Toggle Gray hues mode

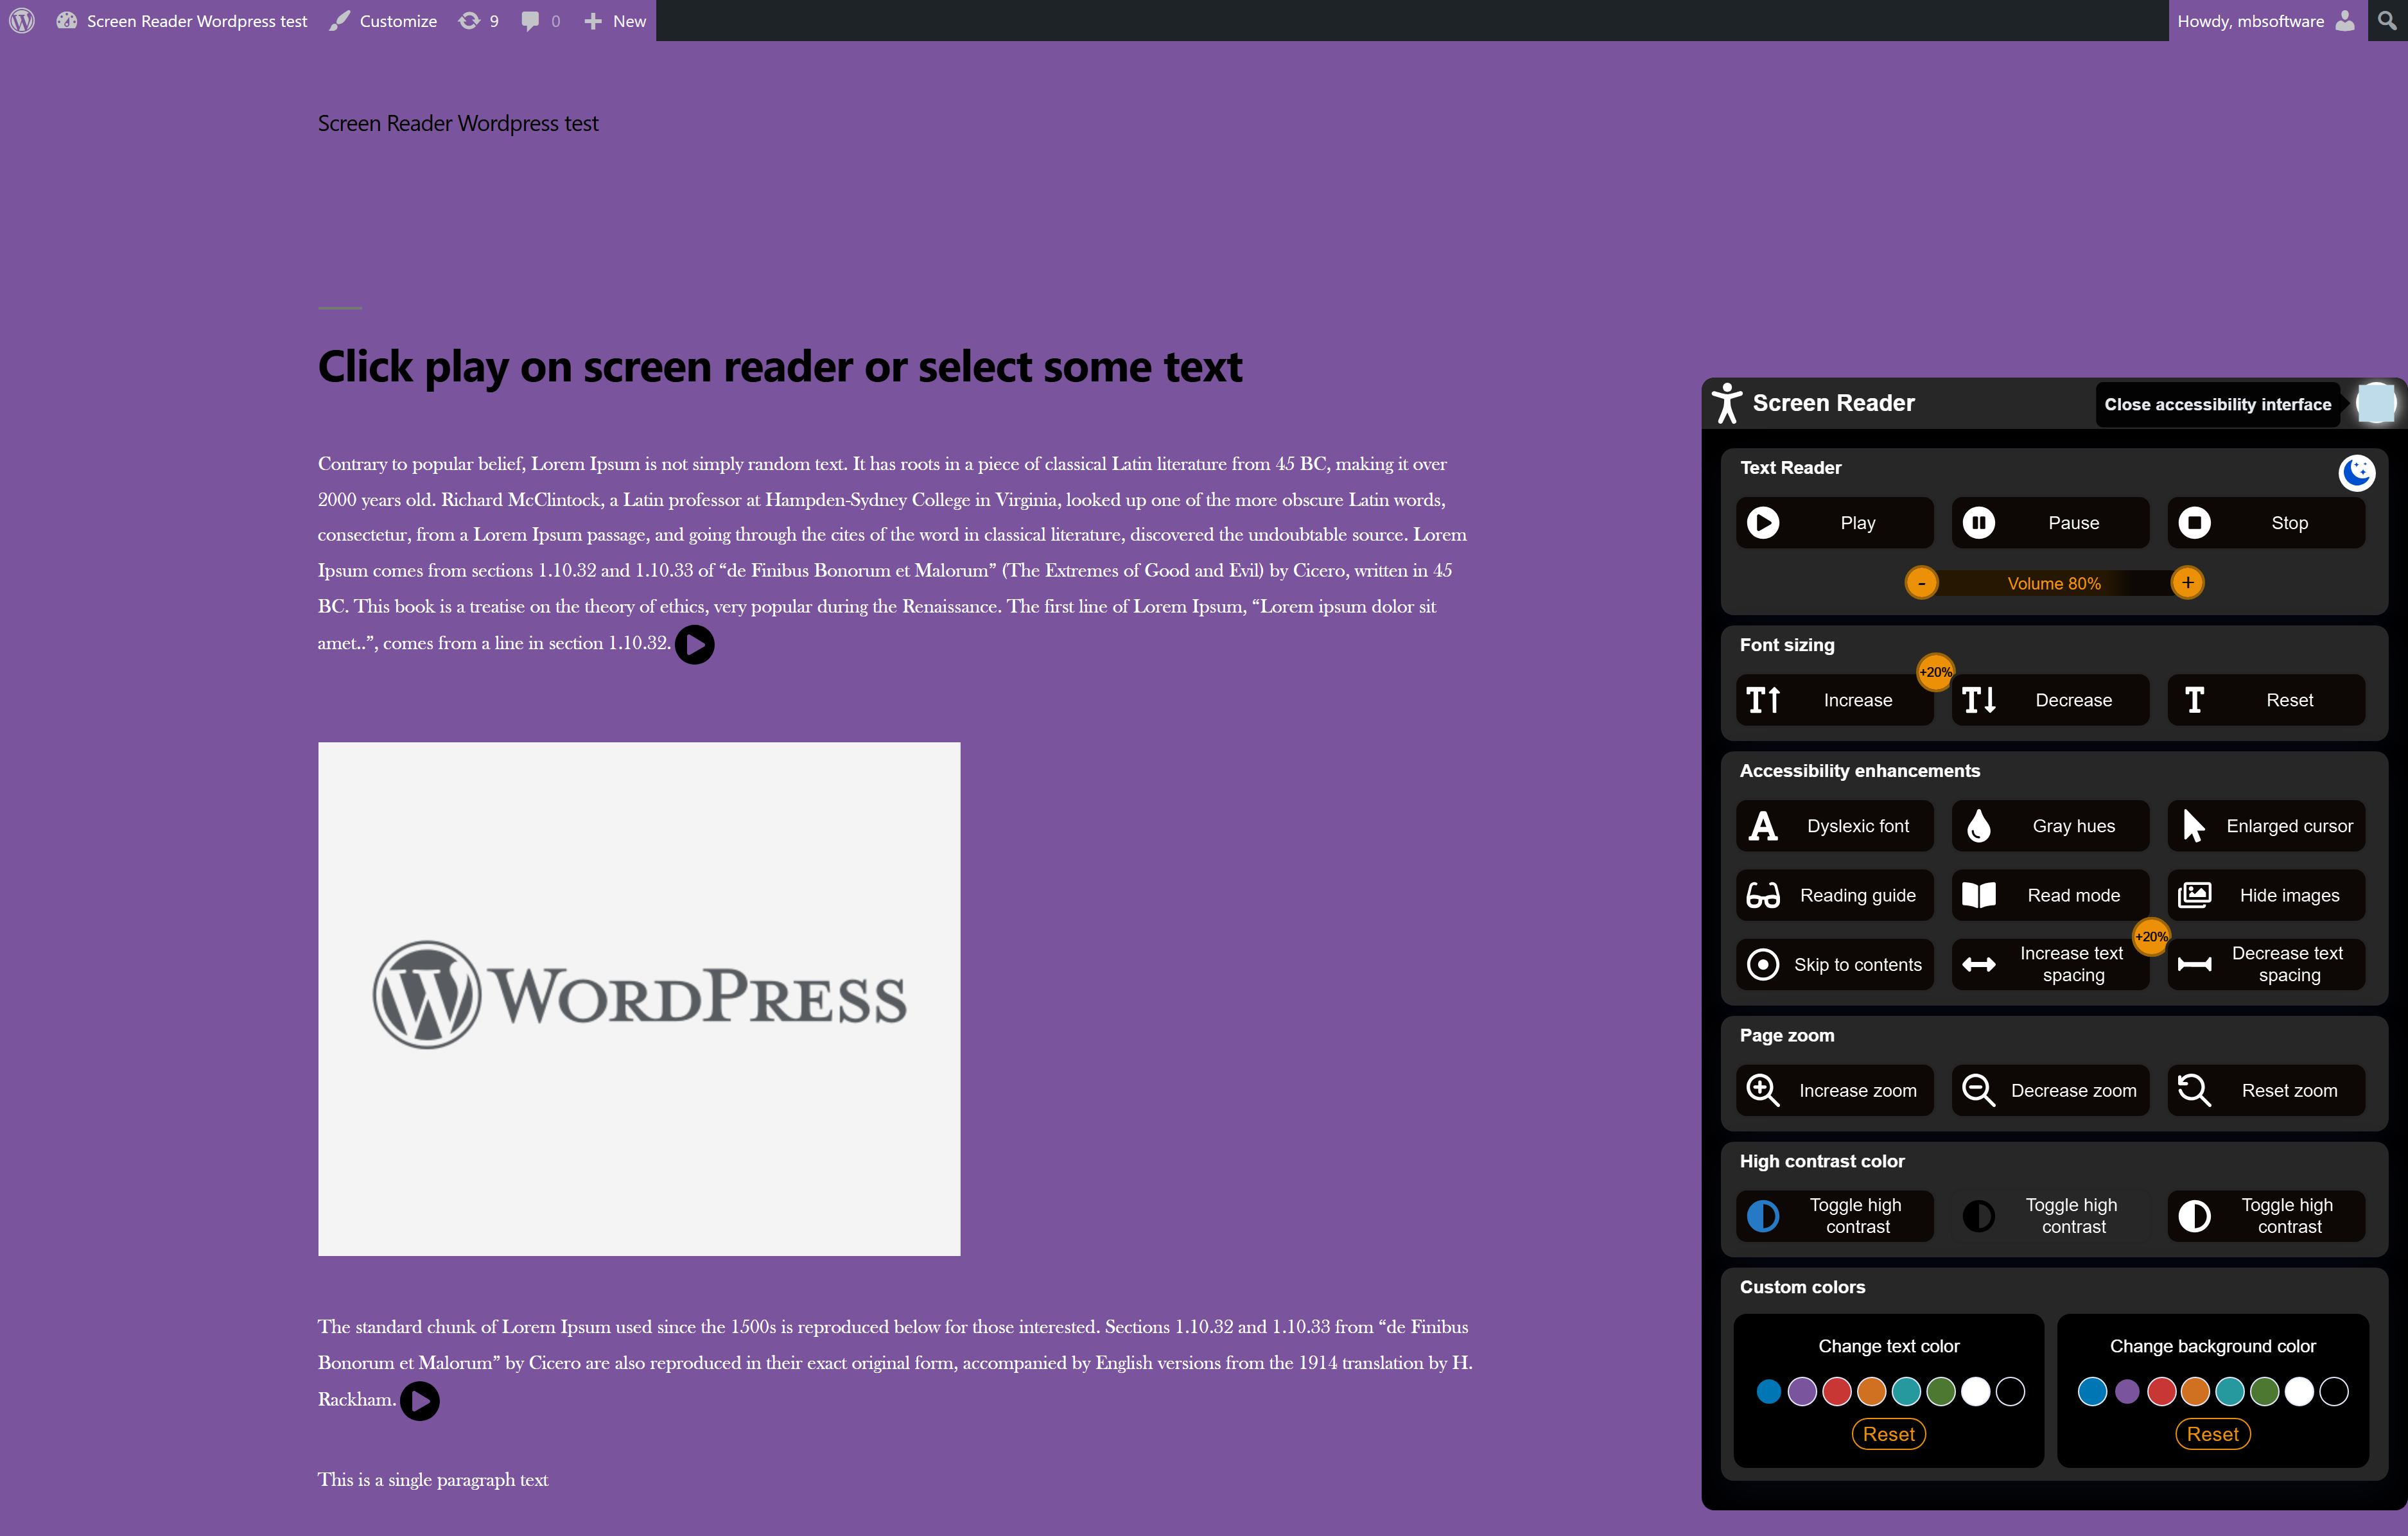[2049, 826]
